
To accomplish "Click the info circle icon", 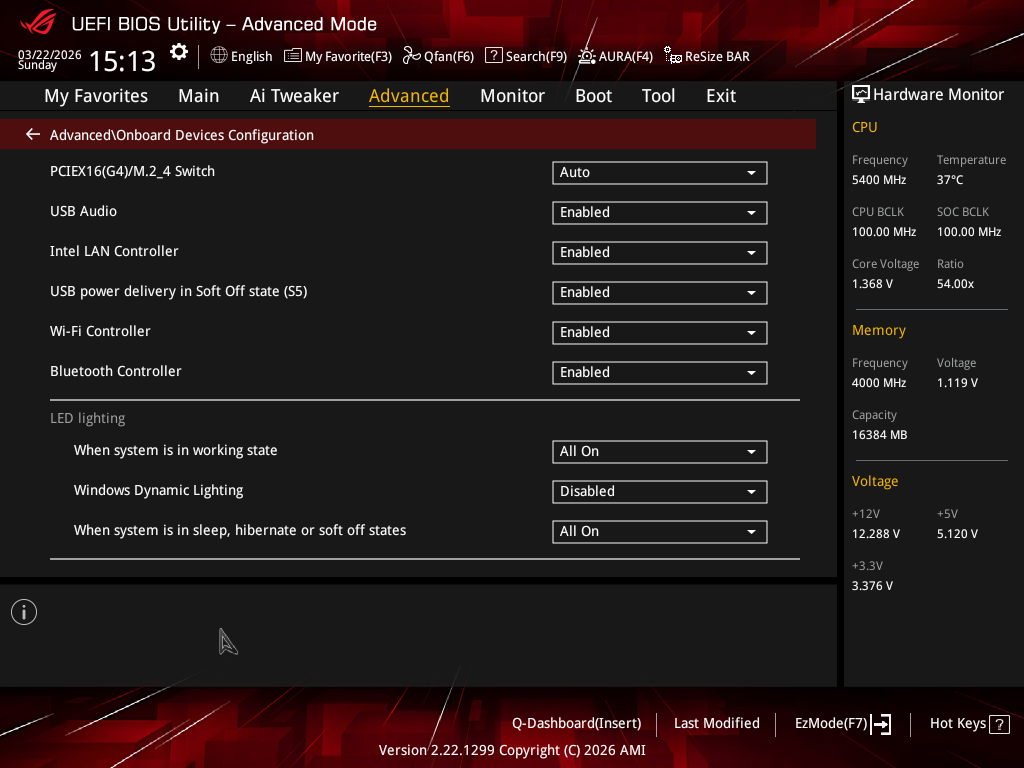I will (x=24, y=612).
